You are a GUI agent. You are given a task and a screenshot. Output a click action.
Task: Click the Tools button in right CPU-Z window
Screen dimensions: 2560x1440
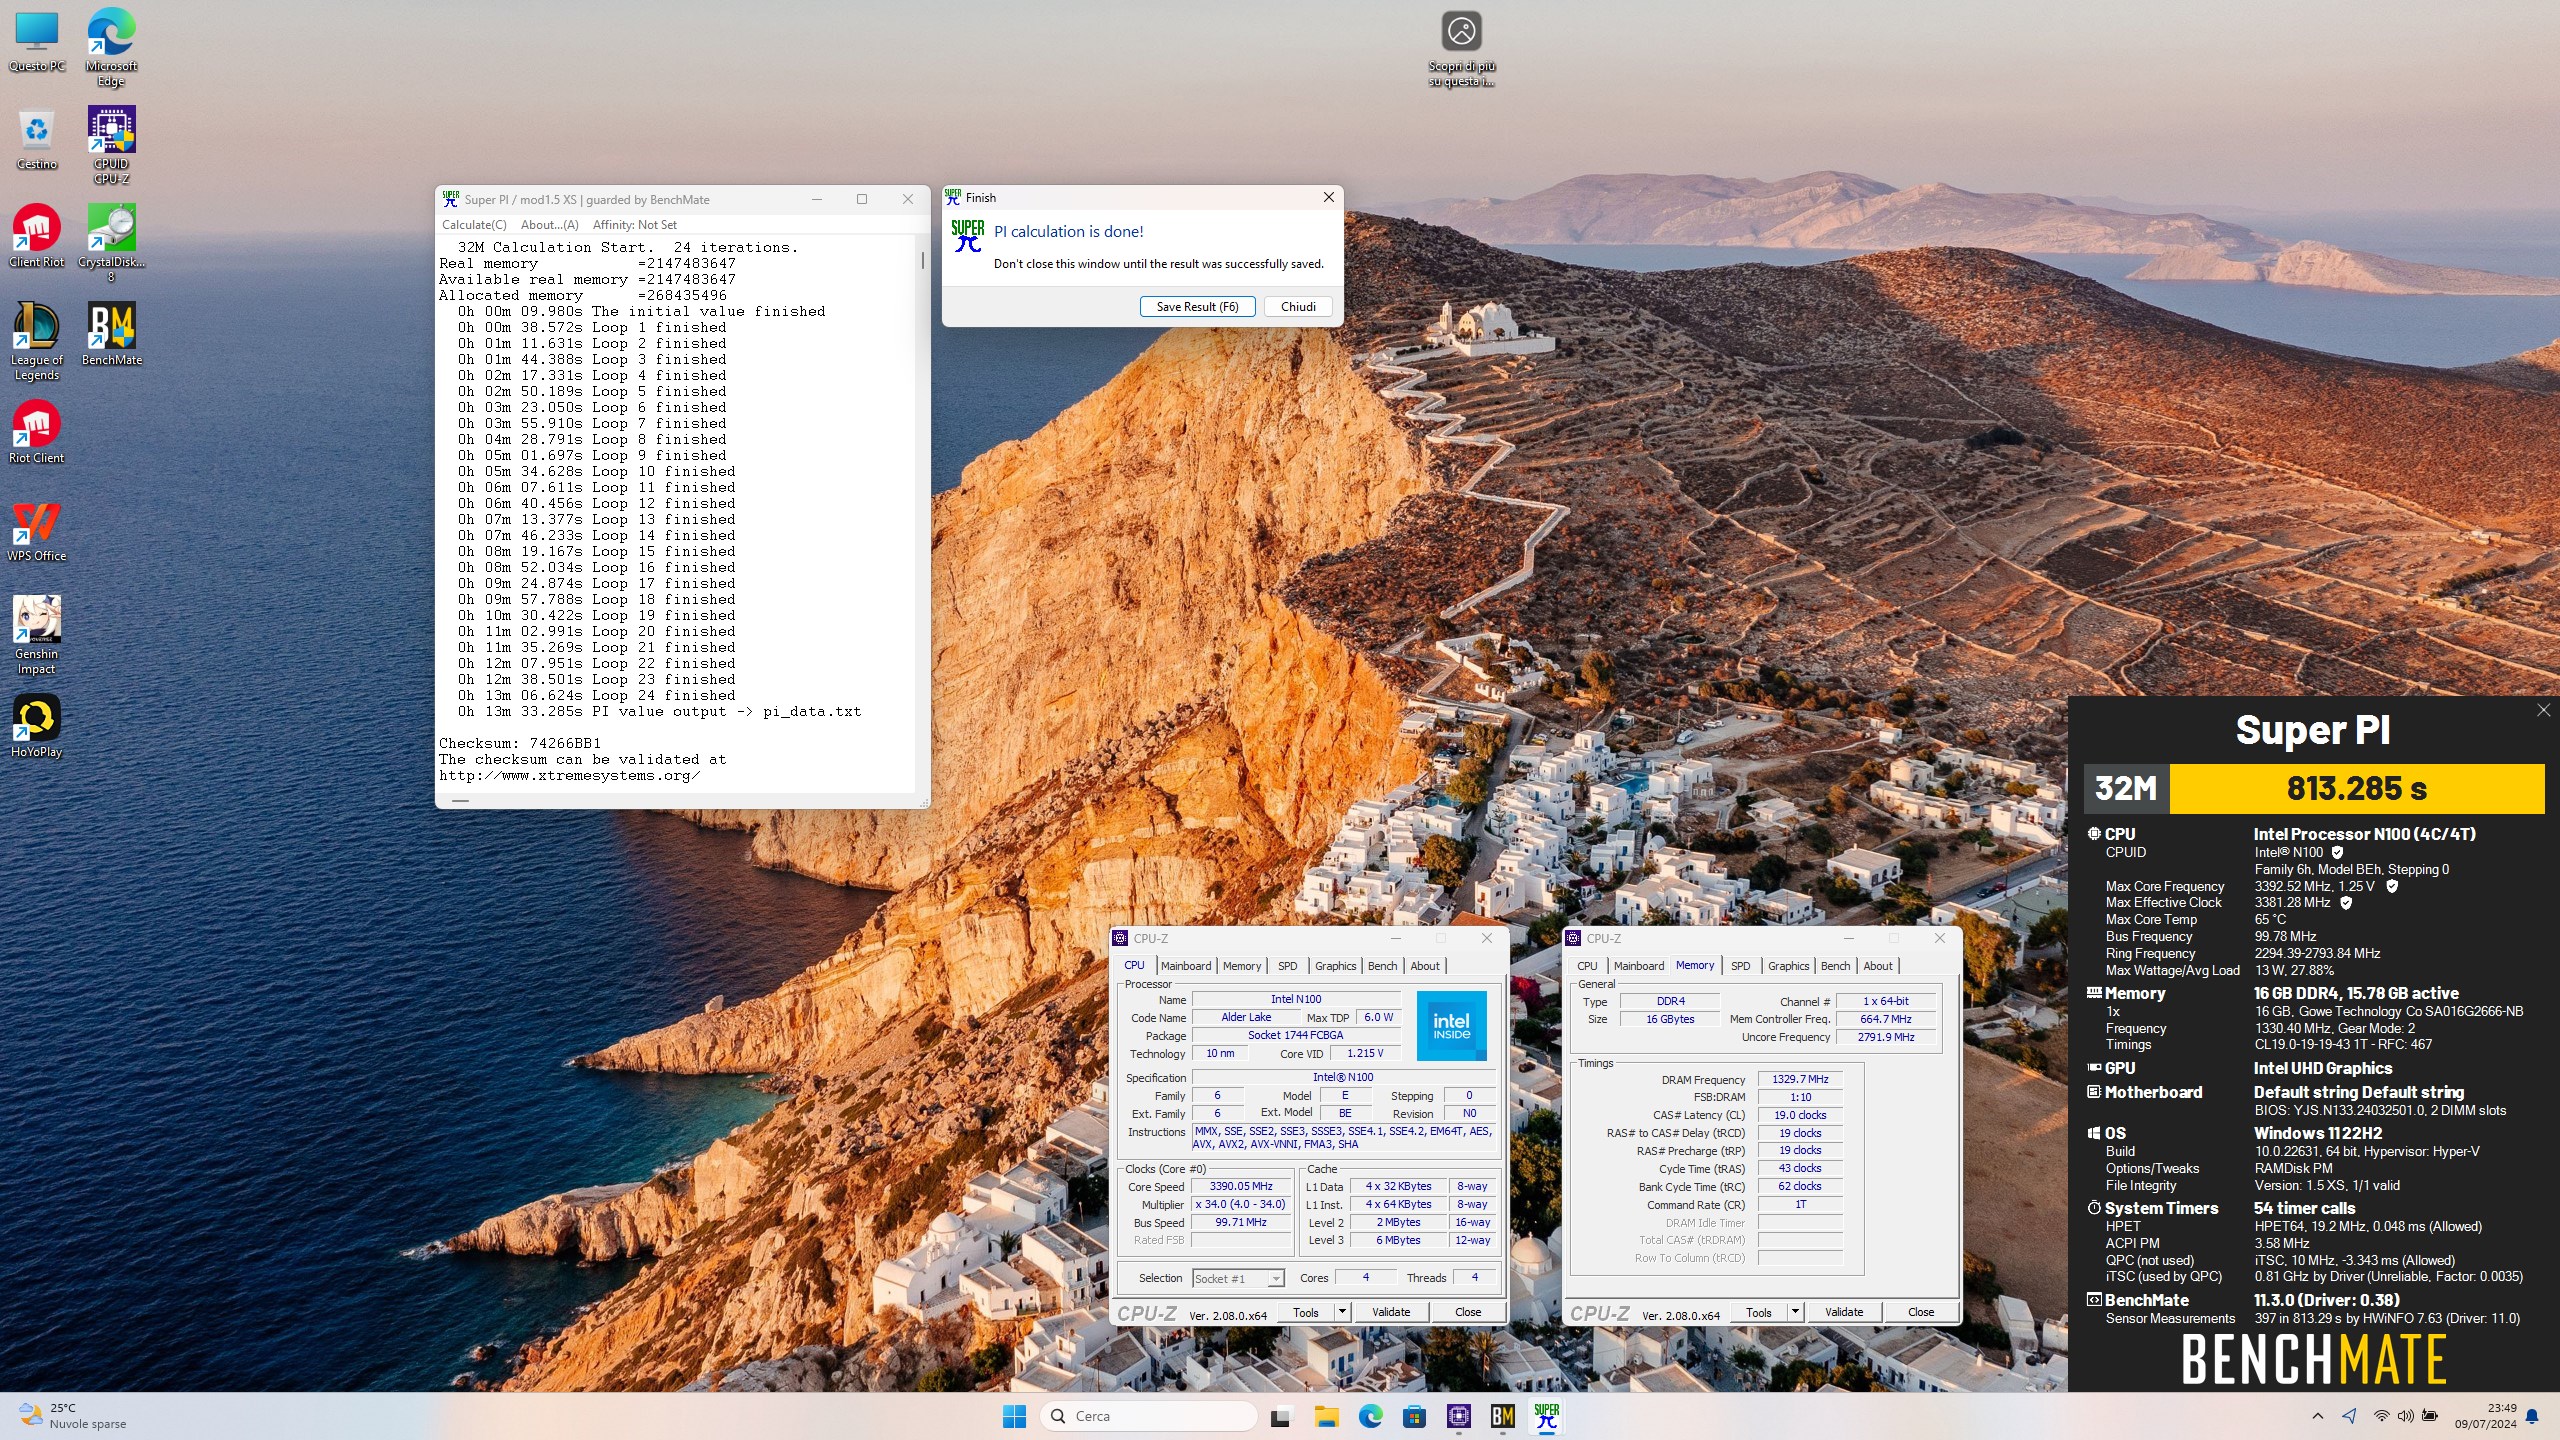tap(1758, 1312)
